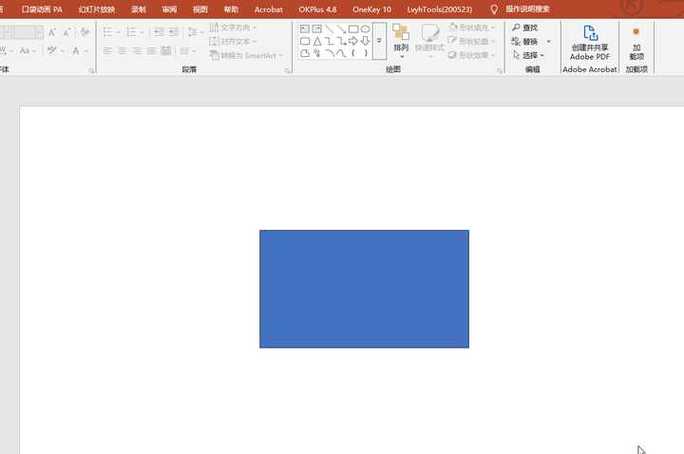Switch to the Acrobat tab

268,9
